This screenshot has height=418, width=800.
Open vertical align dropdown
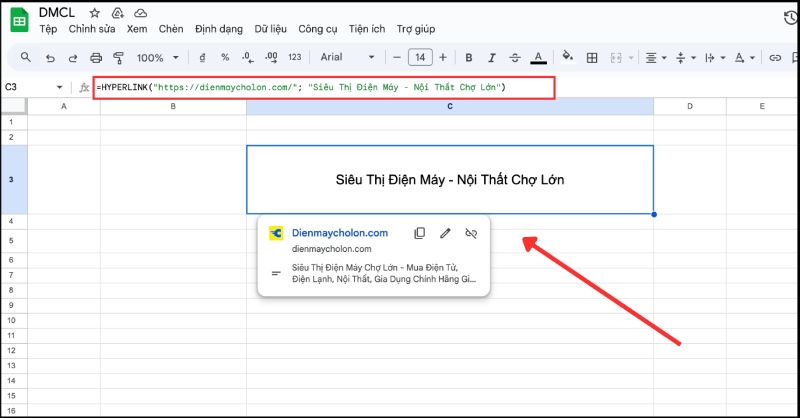coord(685,58)
